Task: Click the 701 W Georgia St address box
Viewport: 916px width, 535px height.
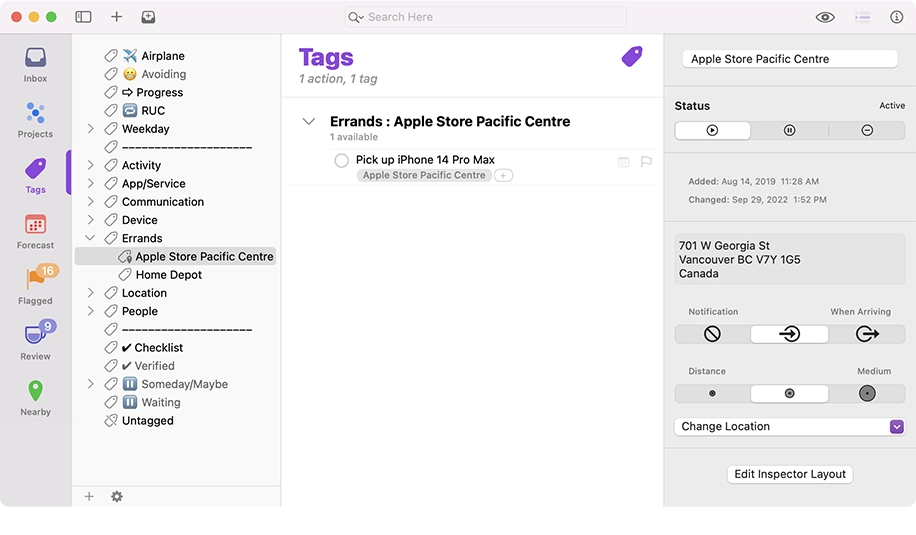Action: (x=790, y=259)
